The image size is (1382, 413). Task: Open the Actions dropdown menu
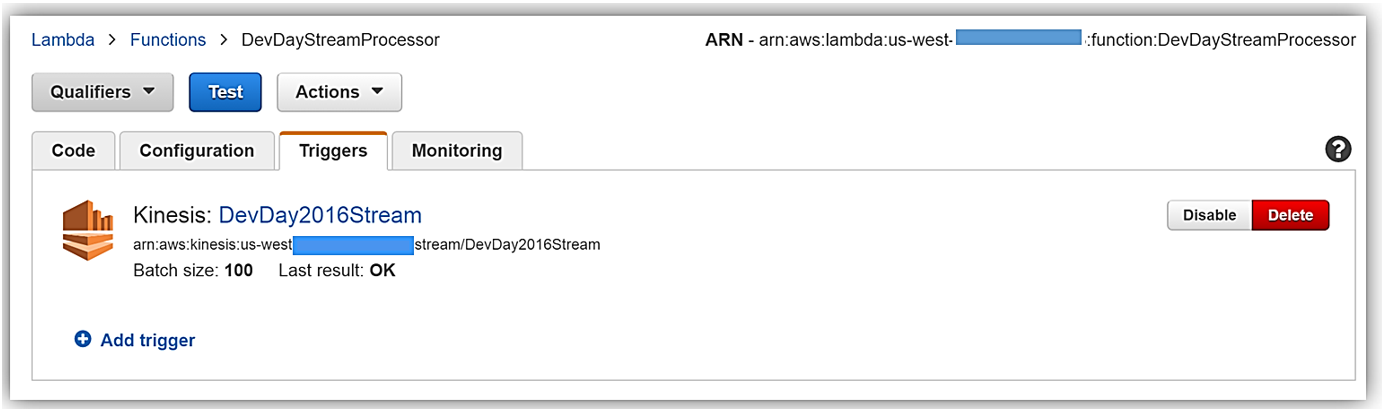[339, 92]
